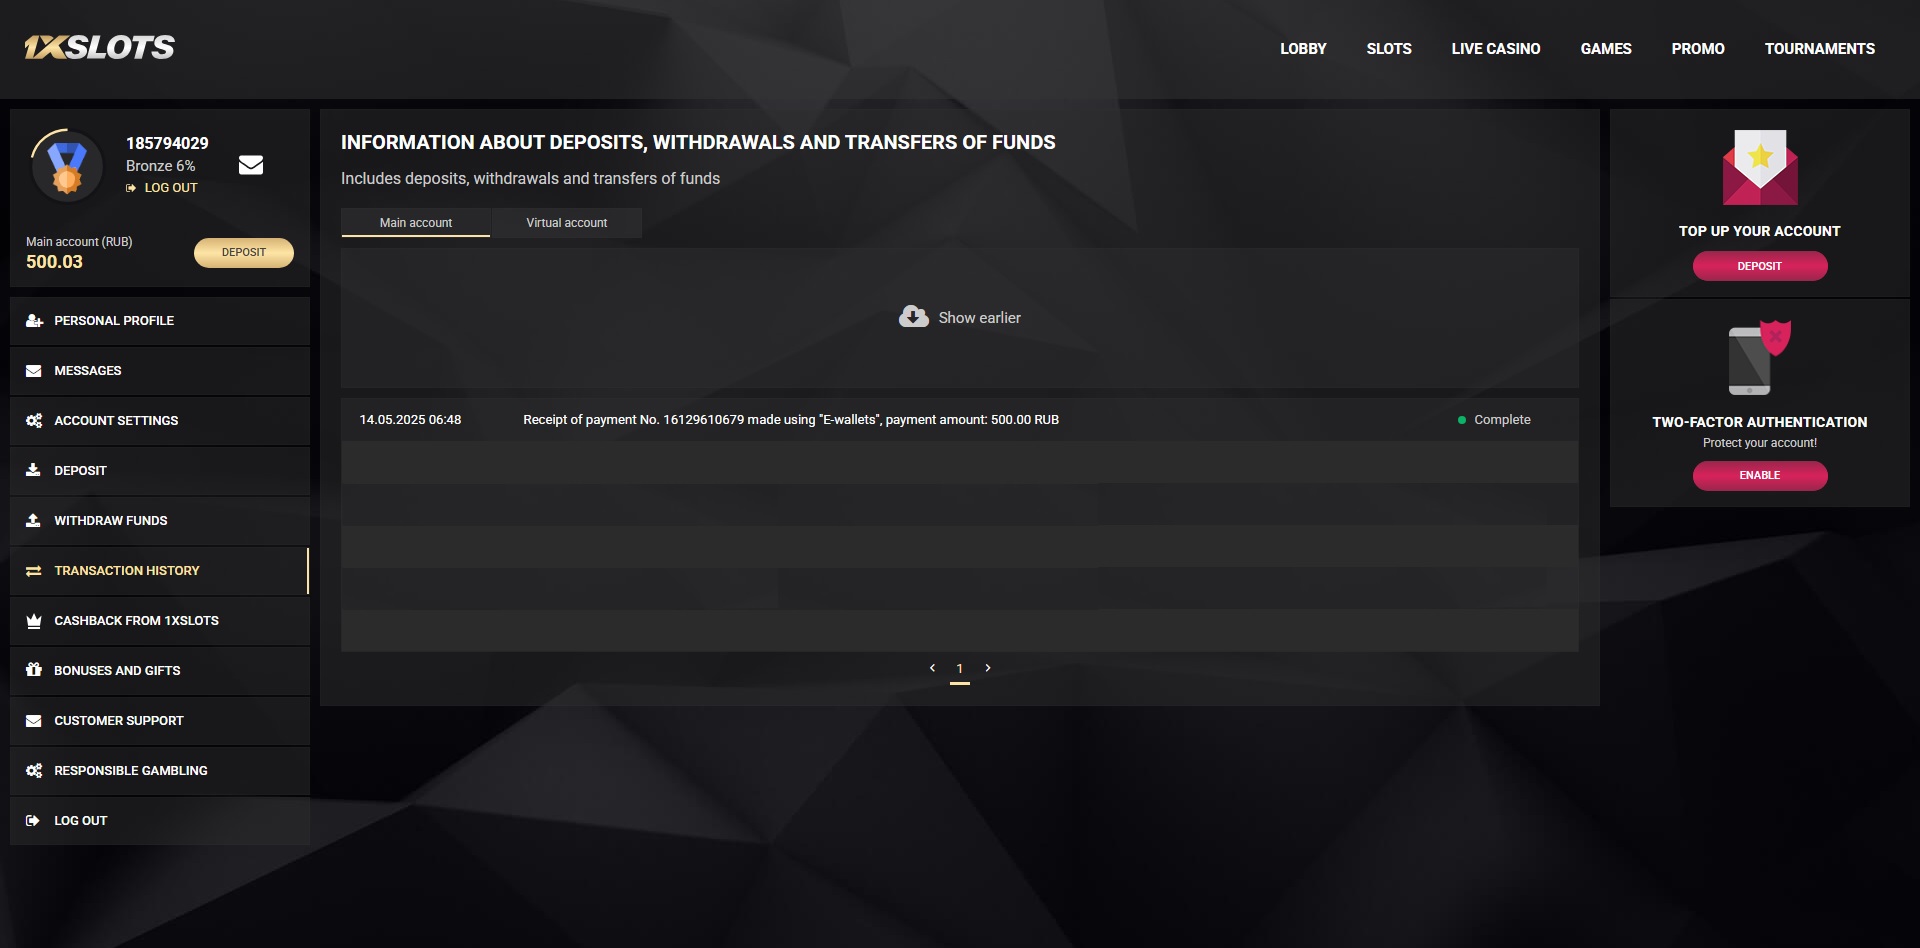The height and width of the screenshot is (948, 1920).
Task: Click the Top Up Your Account heading
Action: (x=1760, y=231)
